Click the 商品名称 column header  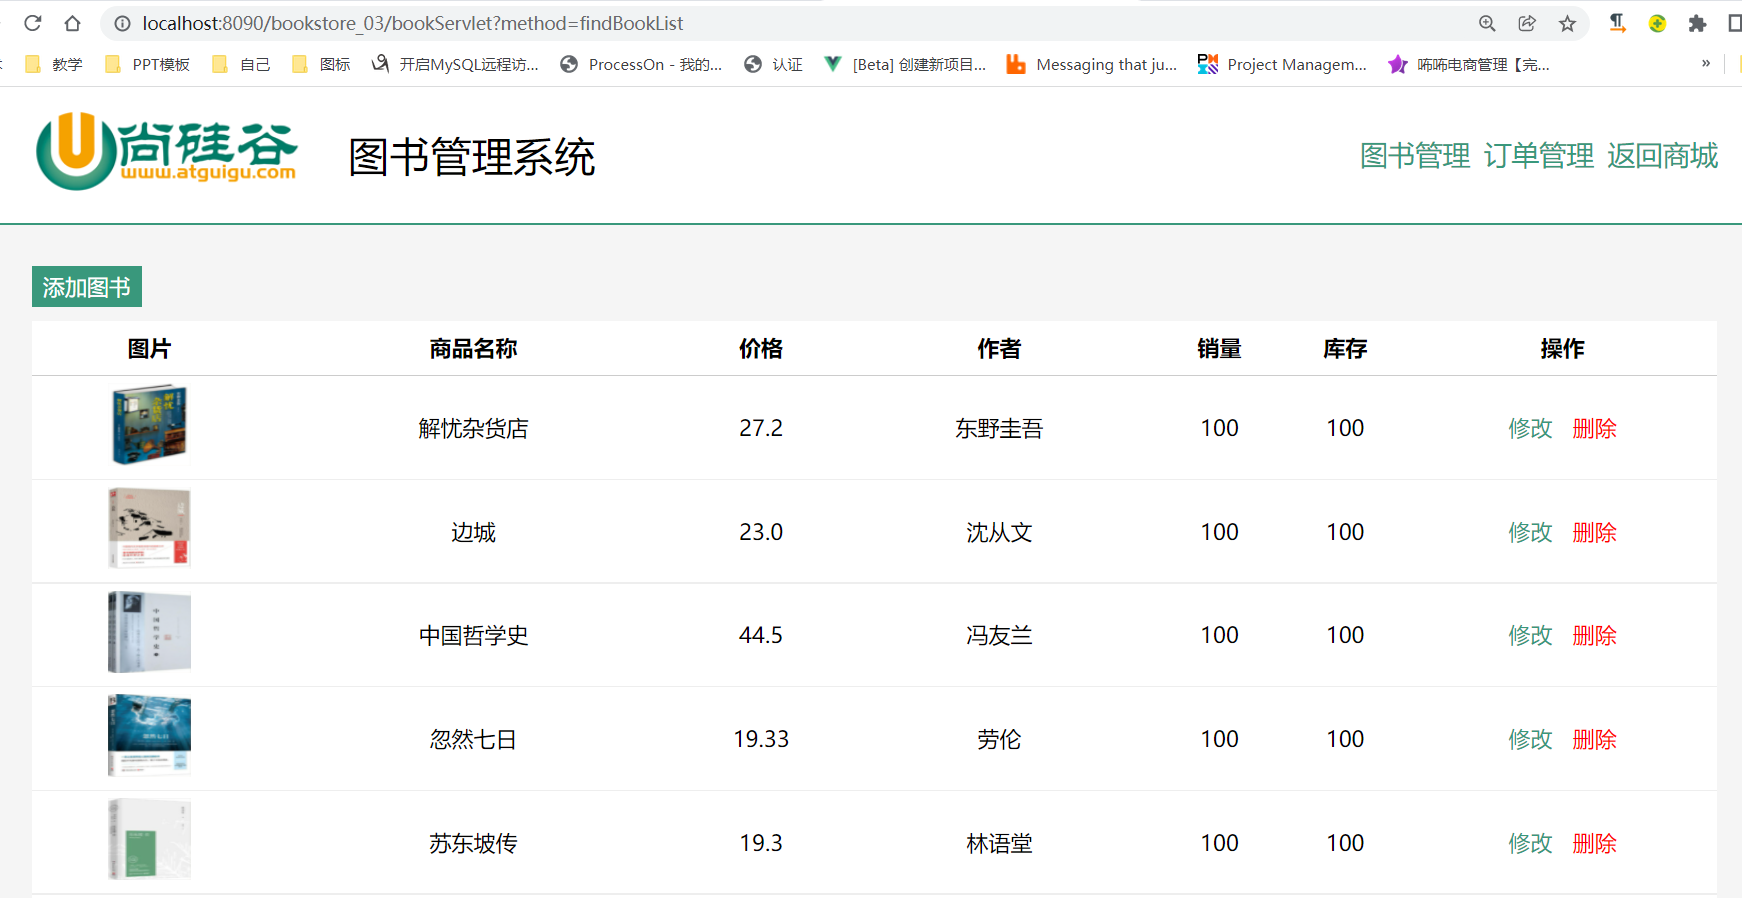[x=473, y=348]
